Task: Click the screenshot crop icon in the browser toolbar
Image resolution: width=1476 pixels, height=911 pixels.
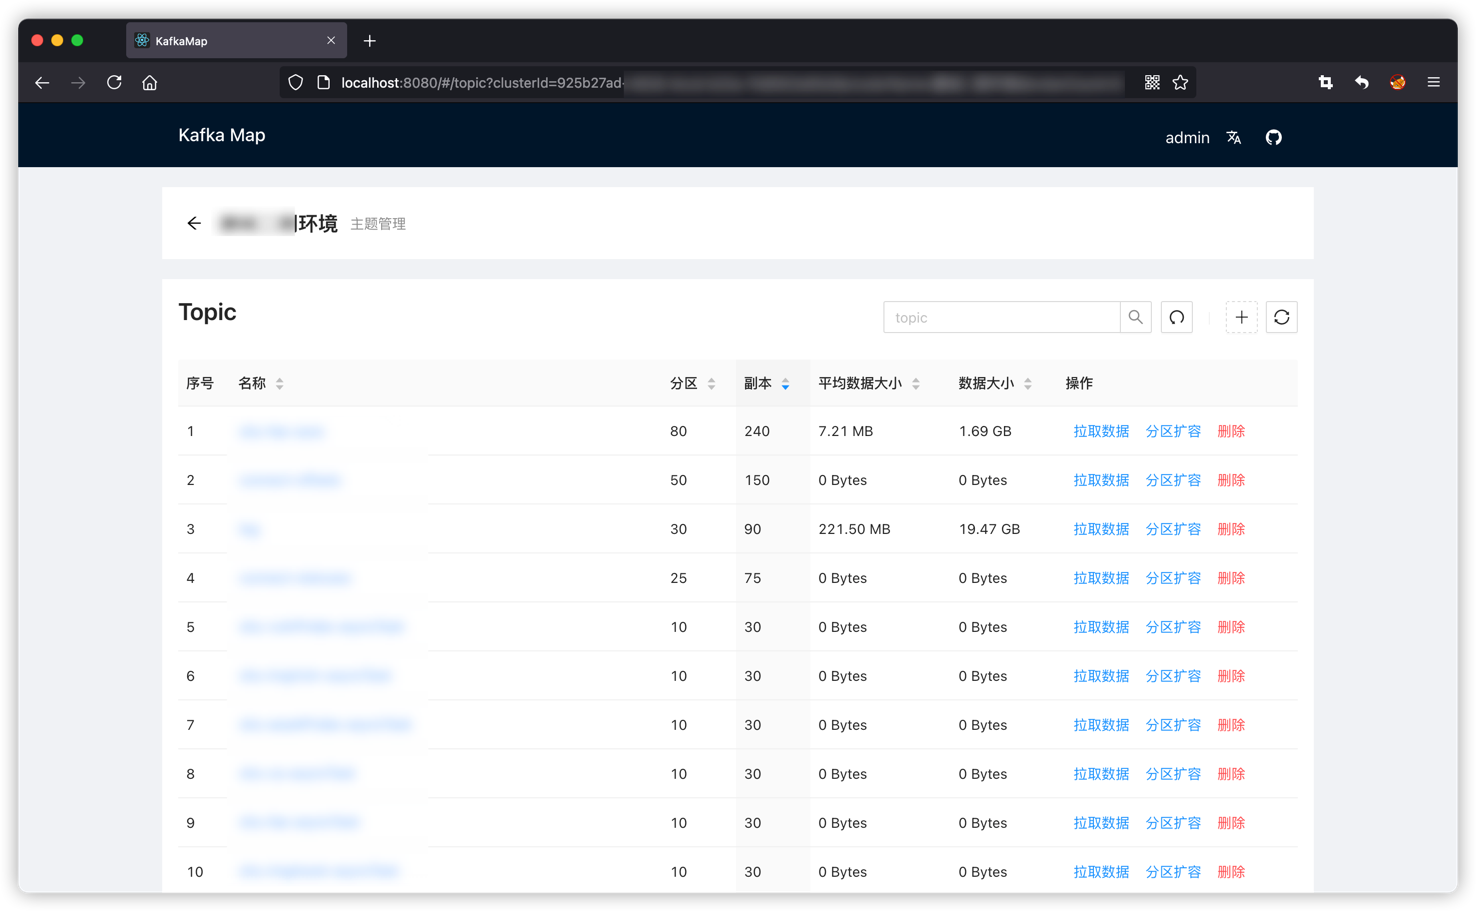Action: pyautogui.click(x=1325, y=82)
